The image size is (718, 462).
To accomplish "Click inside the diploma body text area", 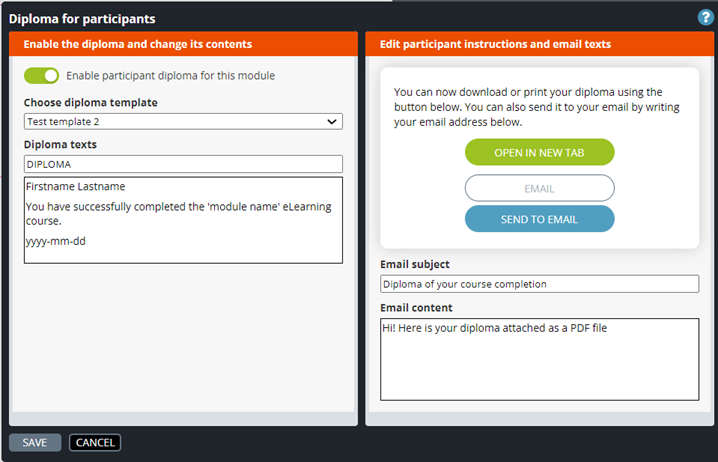I will click(183, 220).
